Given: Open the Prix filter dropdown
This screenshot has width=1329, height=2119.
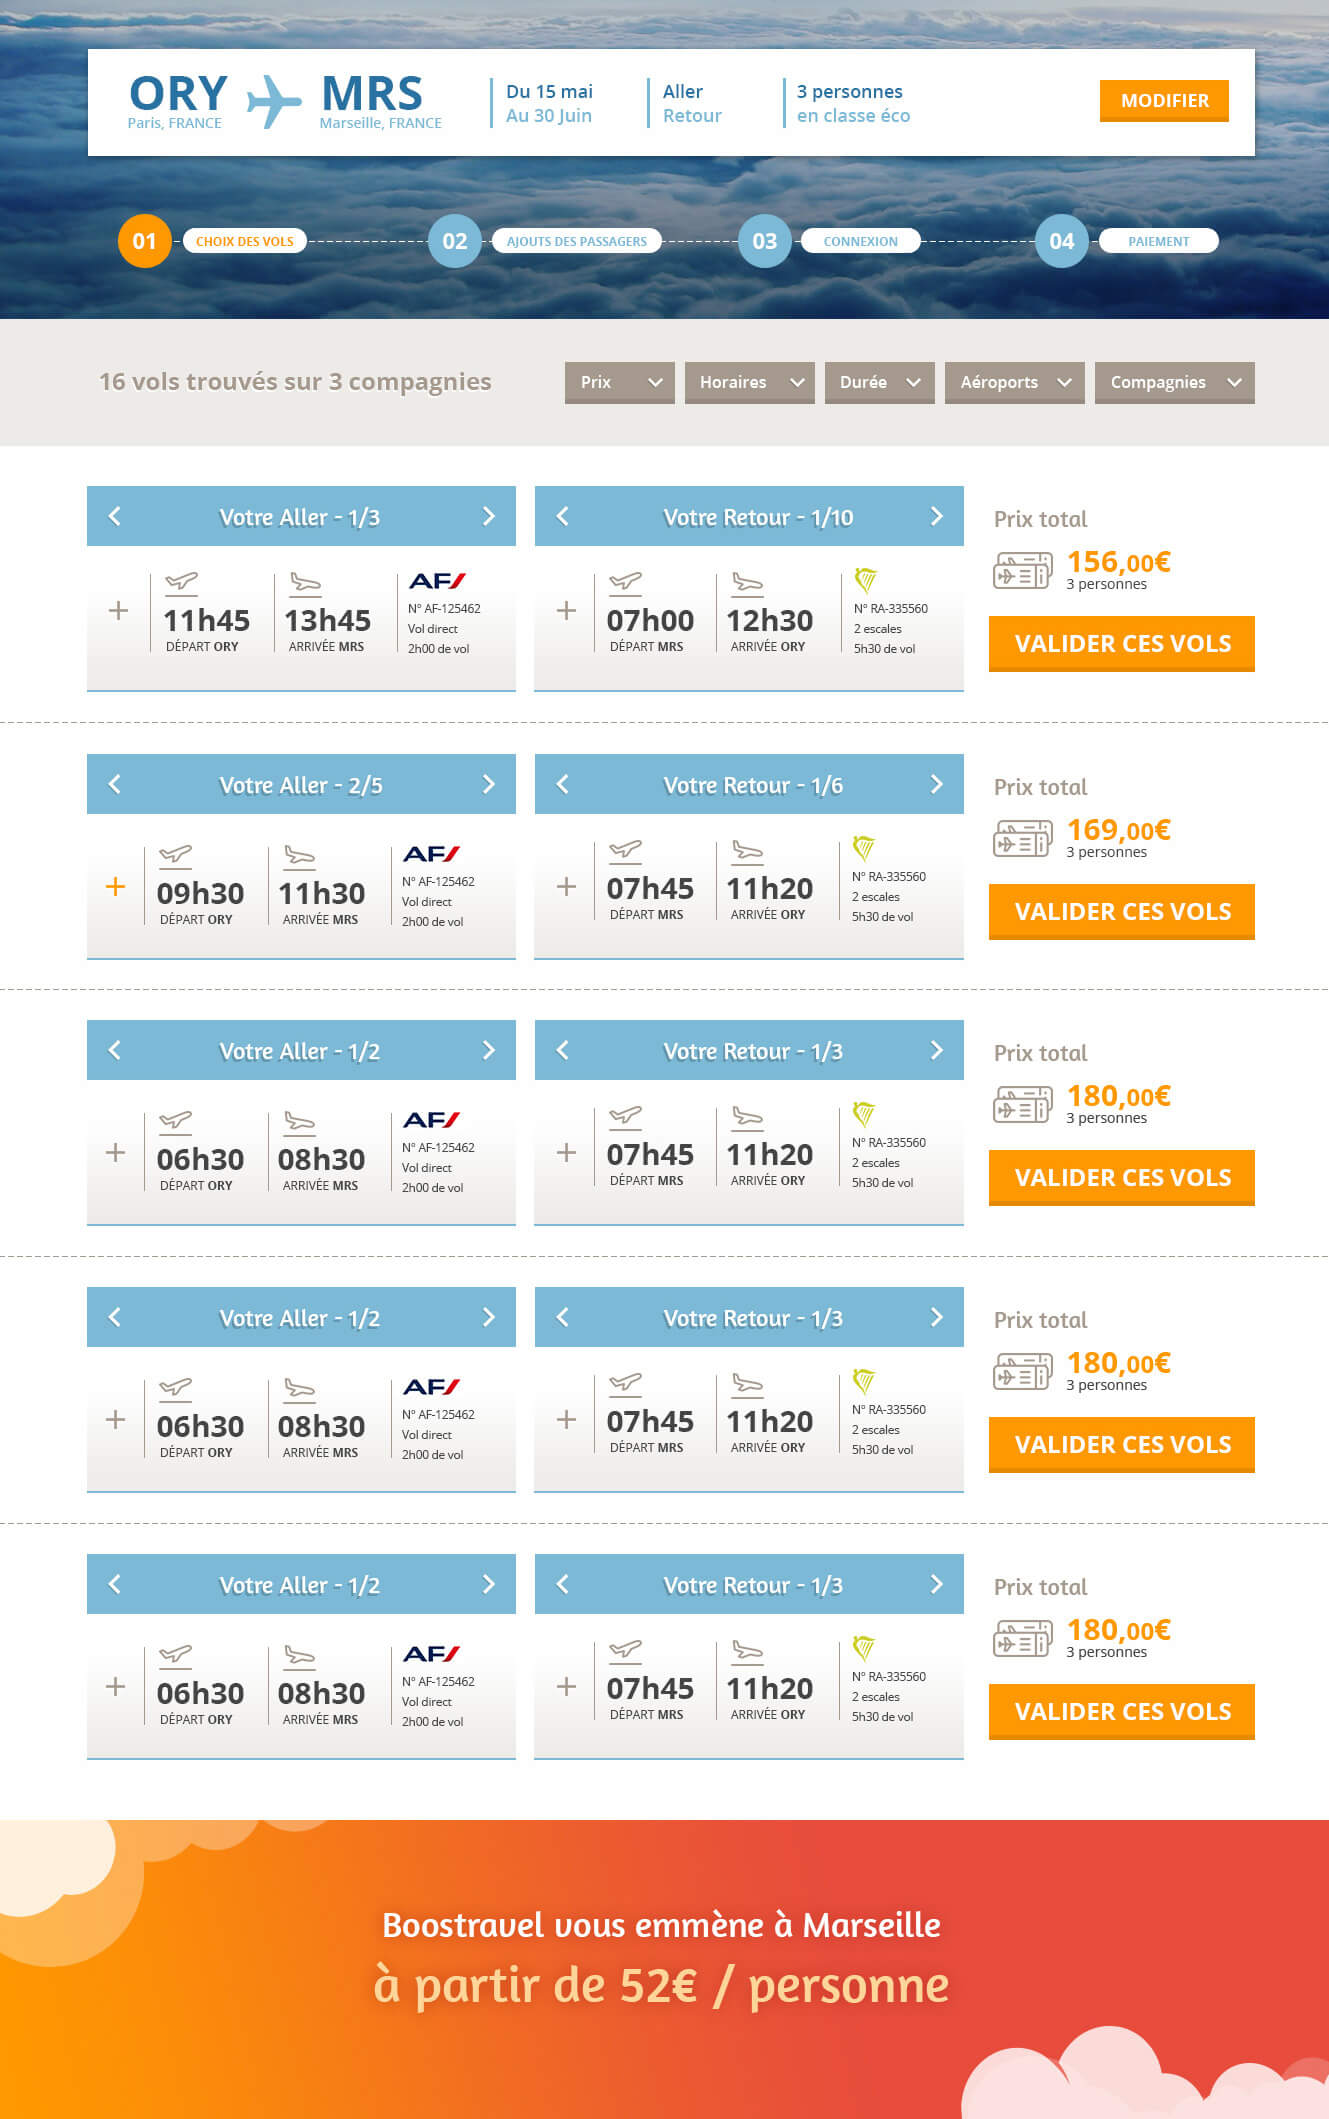Looking at the screenshot, I should pos(619,382).
